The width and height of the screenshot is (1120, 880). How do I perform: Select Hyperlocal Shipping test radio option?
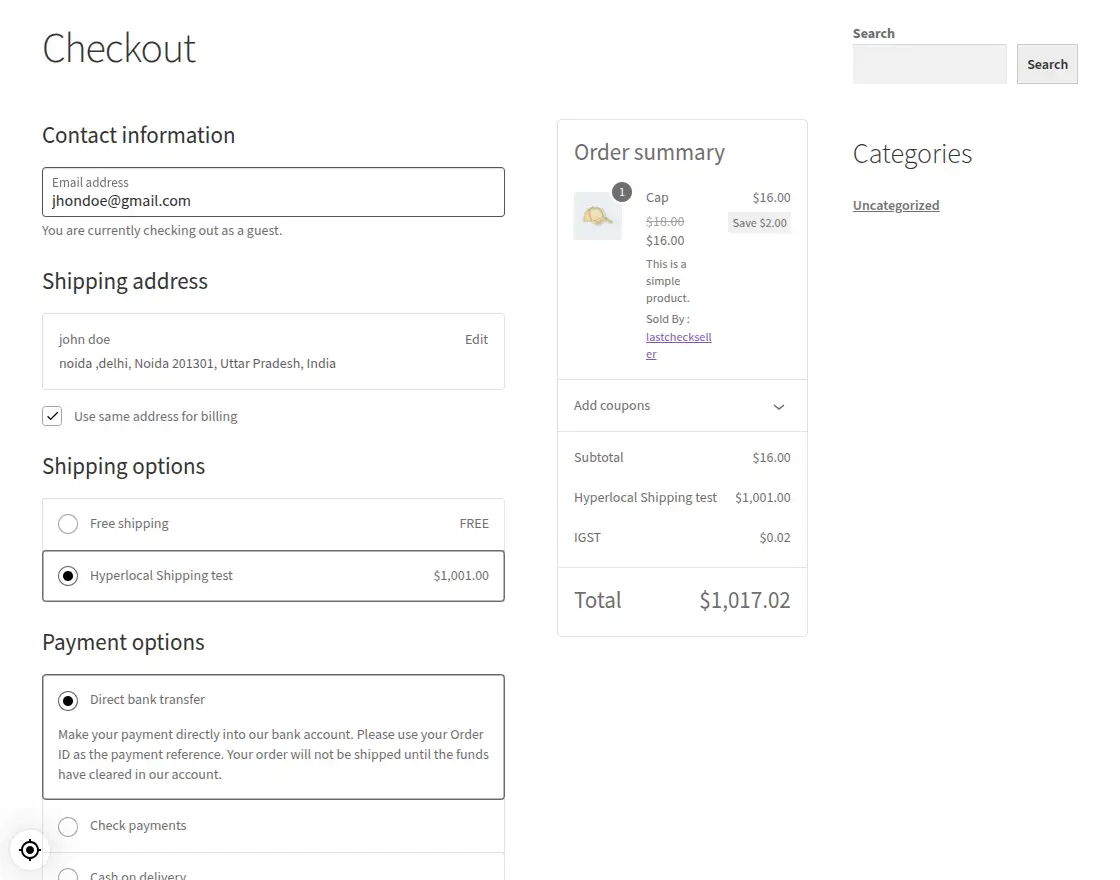point(68,576)
